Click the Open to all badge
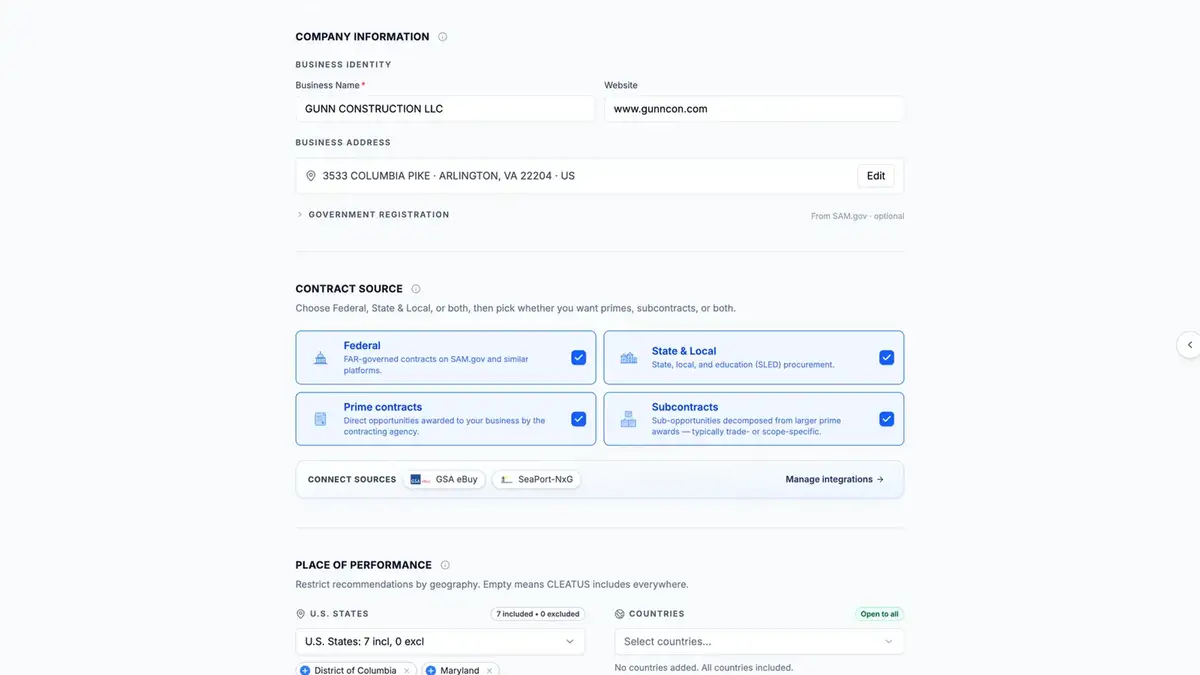The height and width of the screenshot is (675, 1200). point(880,614)
